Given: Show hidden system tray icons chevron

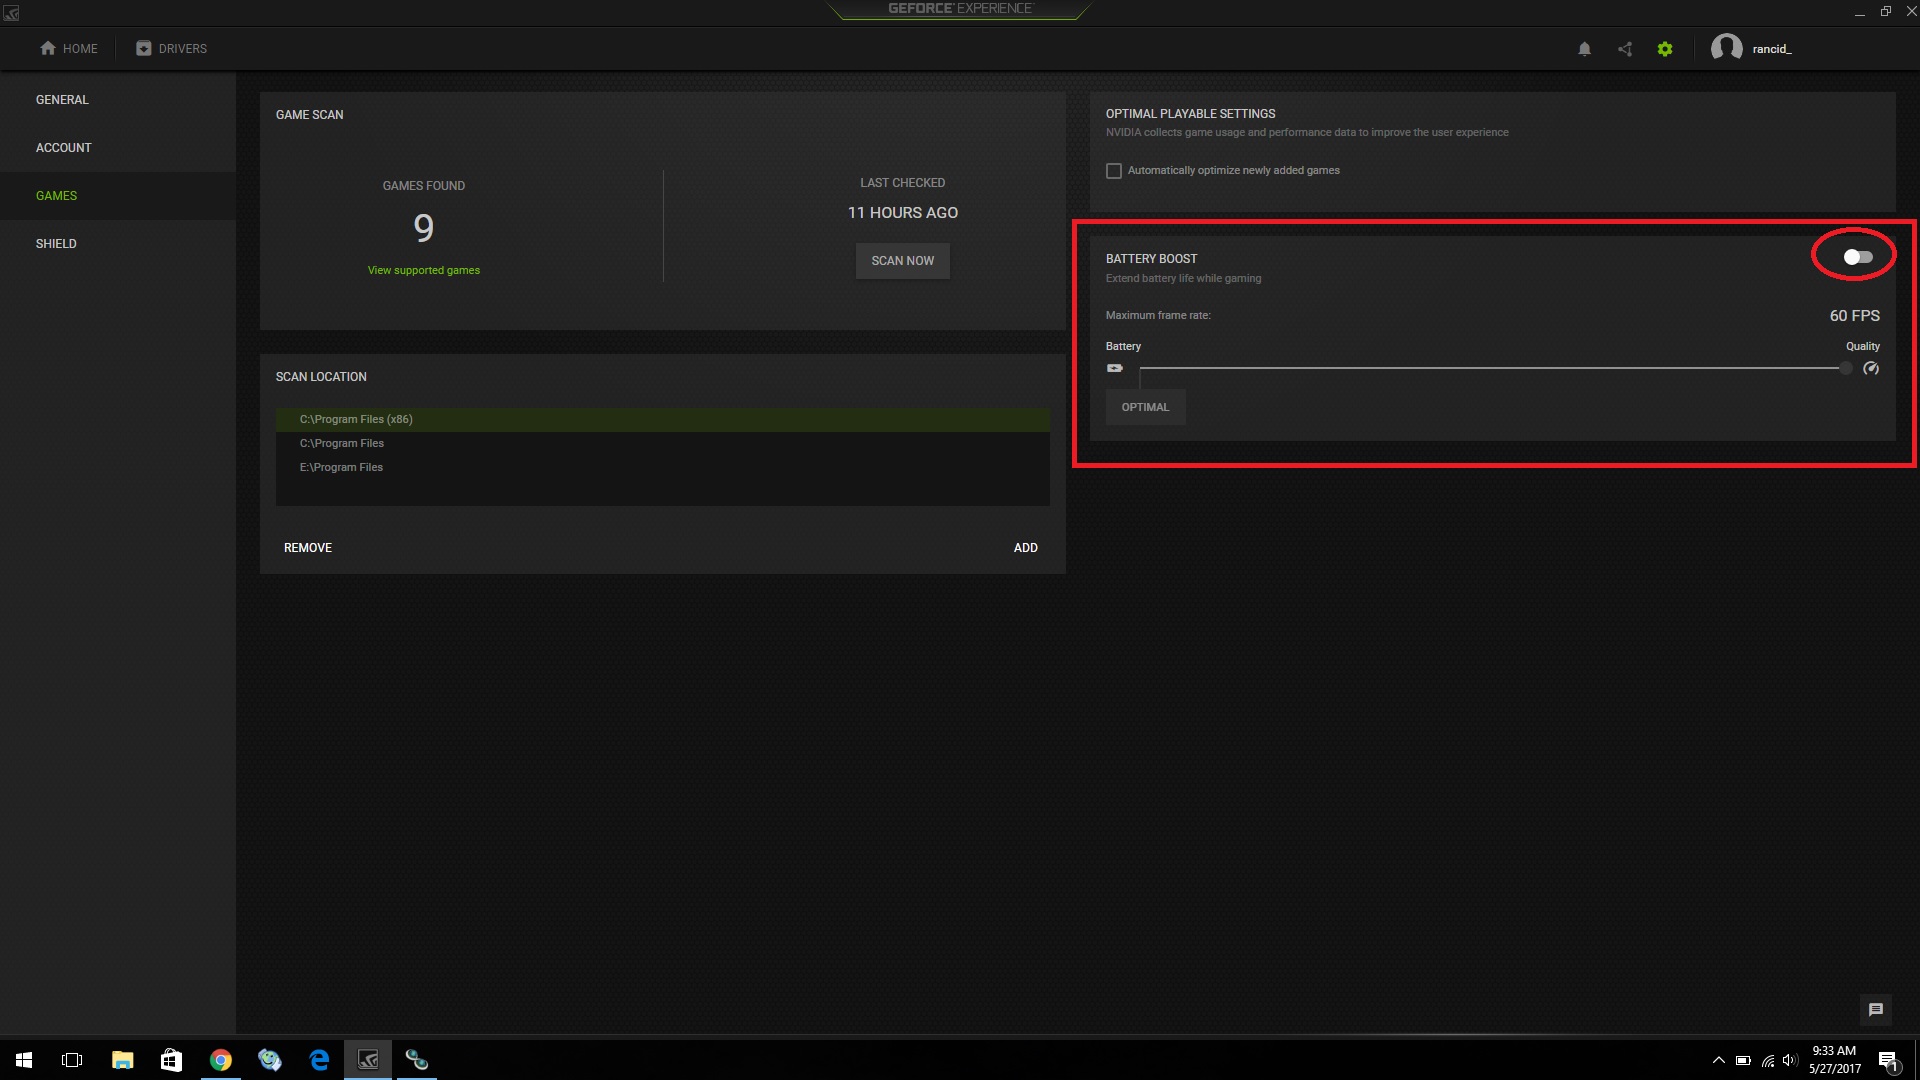Looking at the screenshot, I should pos(1718,1060).
